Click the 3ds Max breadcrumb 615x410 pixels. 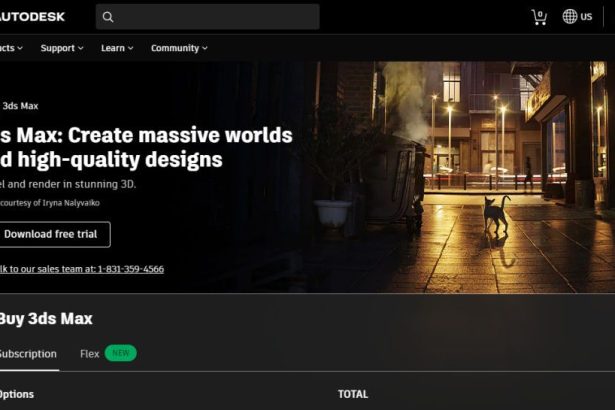click(x=20, y=106)
